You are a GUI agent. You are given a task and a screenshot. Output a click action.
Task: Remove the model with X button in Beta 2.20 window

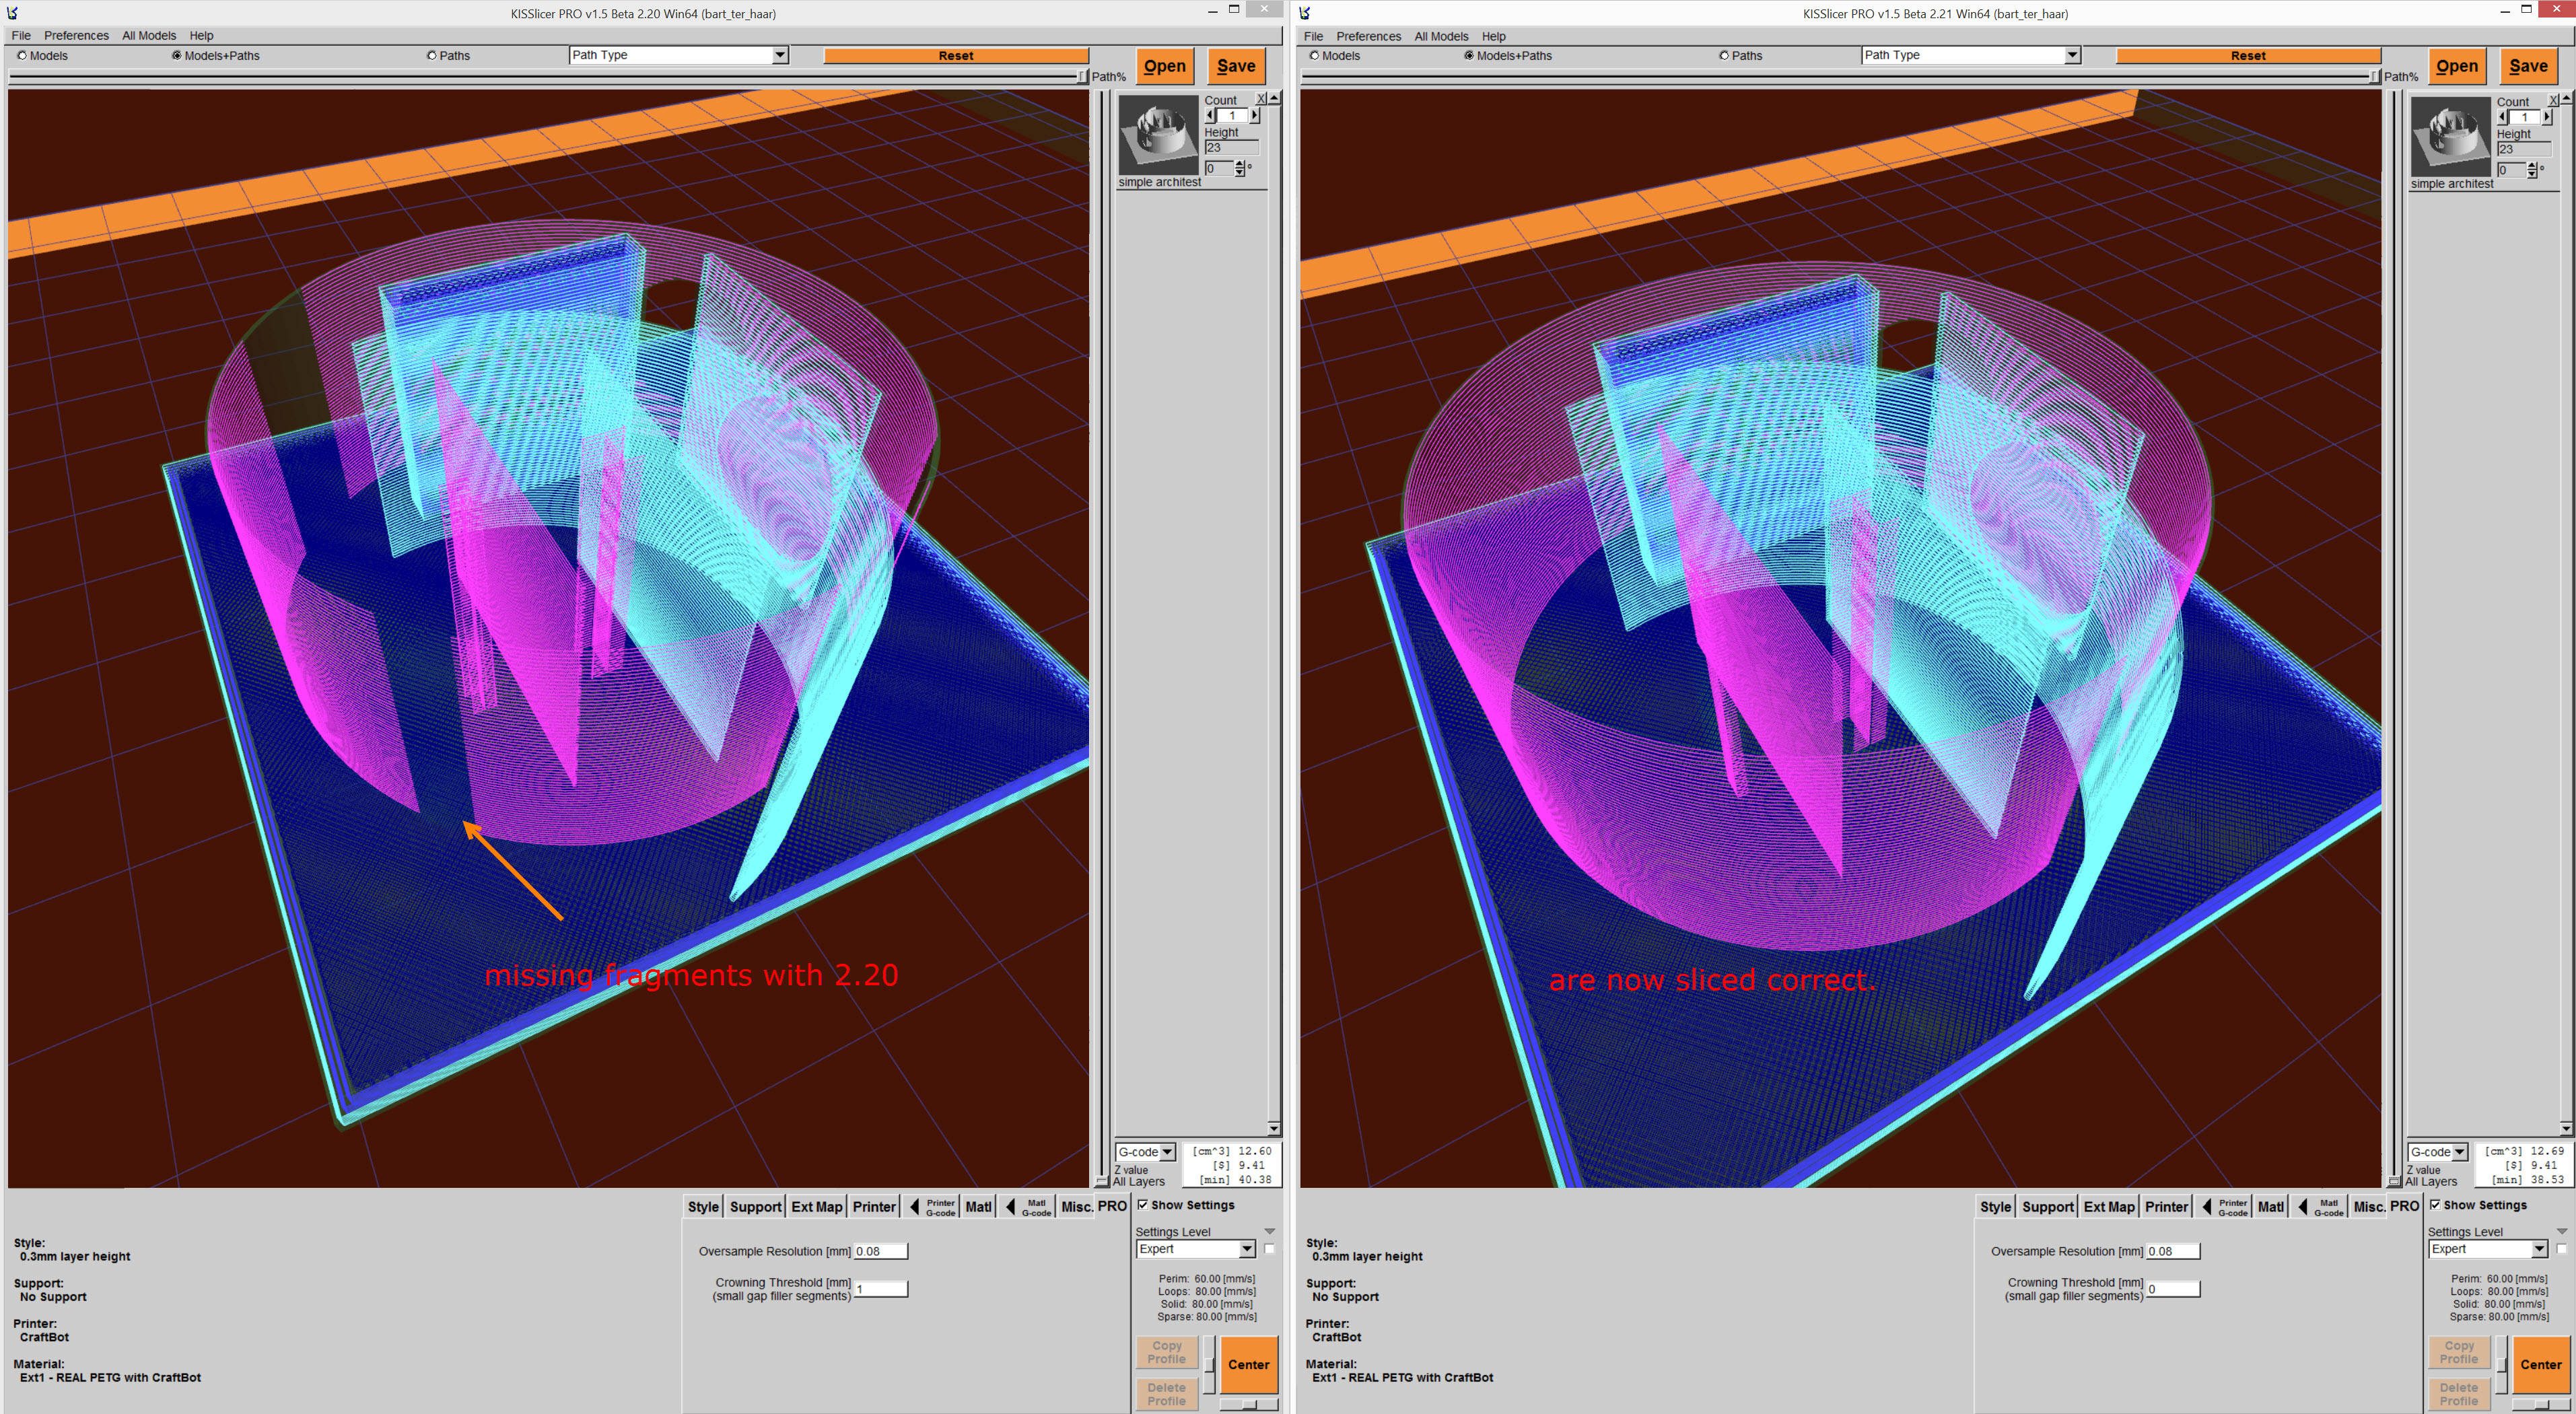click(1261, 98)
